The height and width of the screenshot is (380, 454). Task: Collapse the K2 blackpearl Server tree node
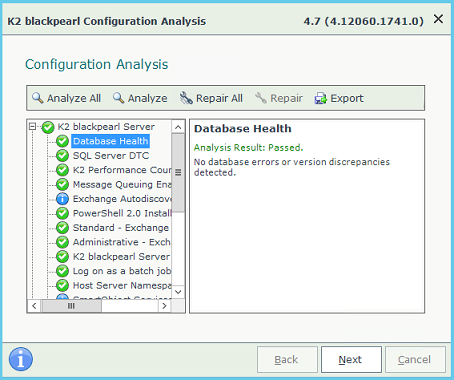click(x=32, y=127)
